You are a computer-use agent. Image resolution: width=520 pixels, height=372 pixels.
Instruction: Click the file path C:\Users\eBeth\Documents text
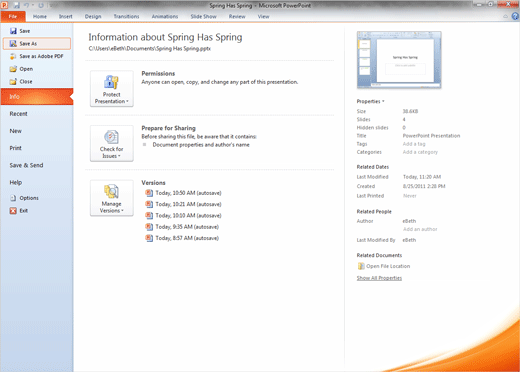click(x=150, y=49)
